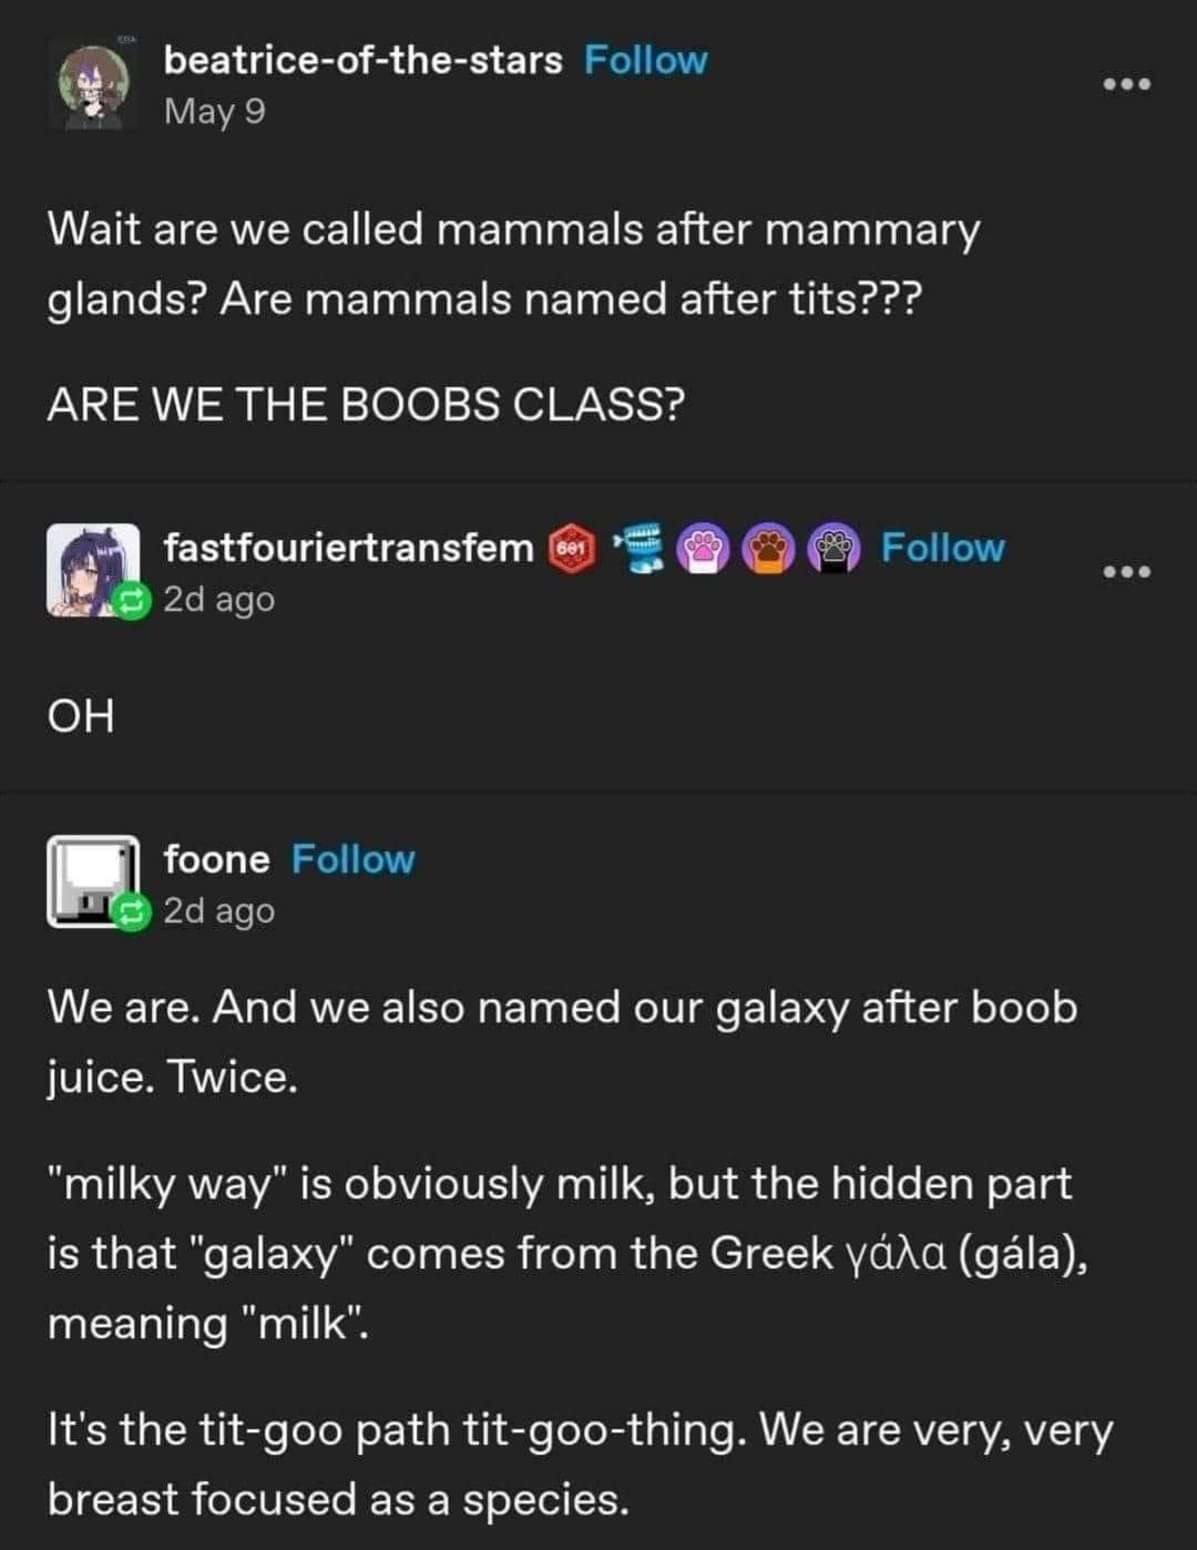Follow the foone blog
Viewport: 1197px width, 1550px height.
tap(353, 859)
